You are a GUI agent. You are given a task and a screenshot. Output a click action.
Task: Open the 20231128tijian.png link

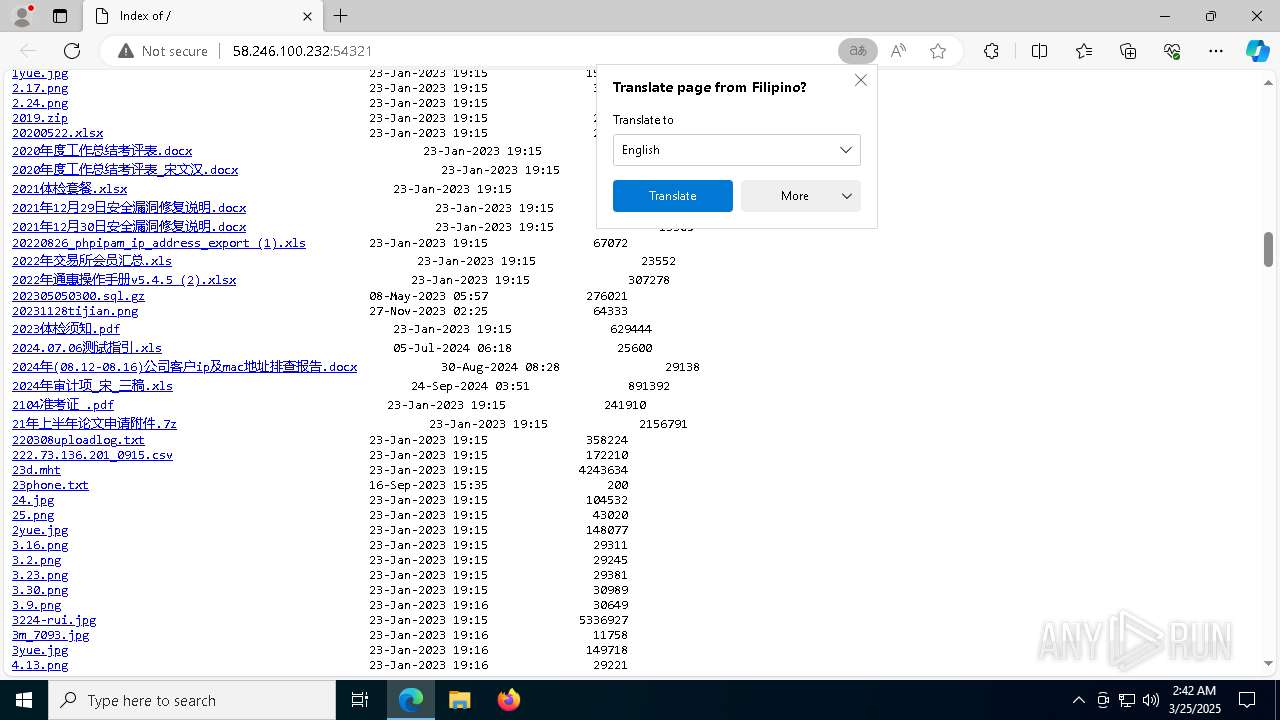pos(75,311)
